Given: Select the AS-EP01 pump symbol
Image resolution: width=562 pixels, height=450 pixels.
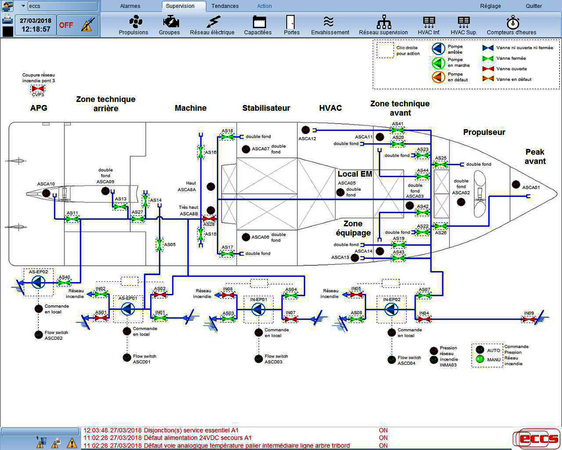Looking at the screenshot, I should [128, 309].
